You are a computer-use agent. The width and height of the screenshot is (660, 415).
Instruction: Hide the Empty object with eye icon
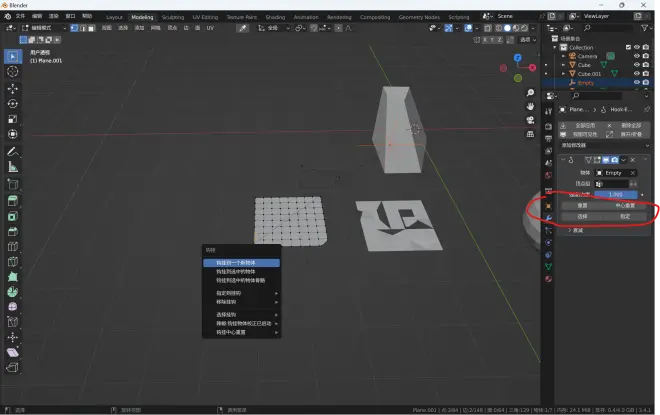tap(637, 82)
